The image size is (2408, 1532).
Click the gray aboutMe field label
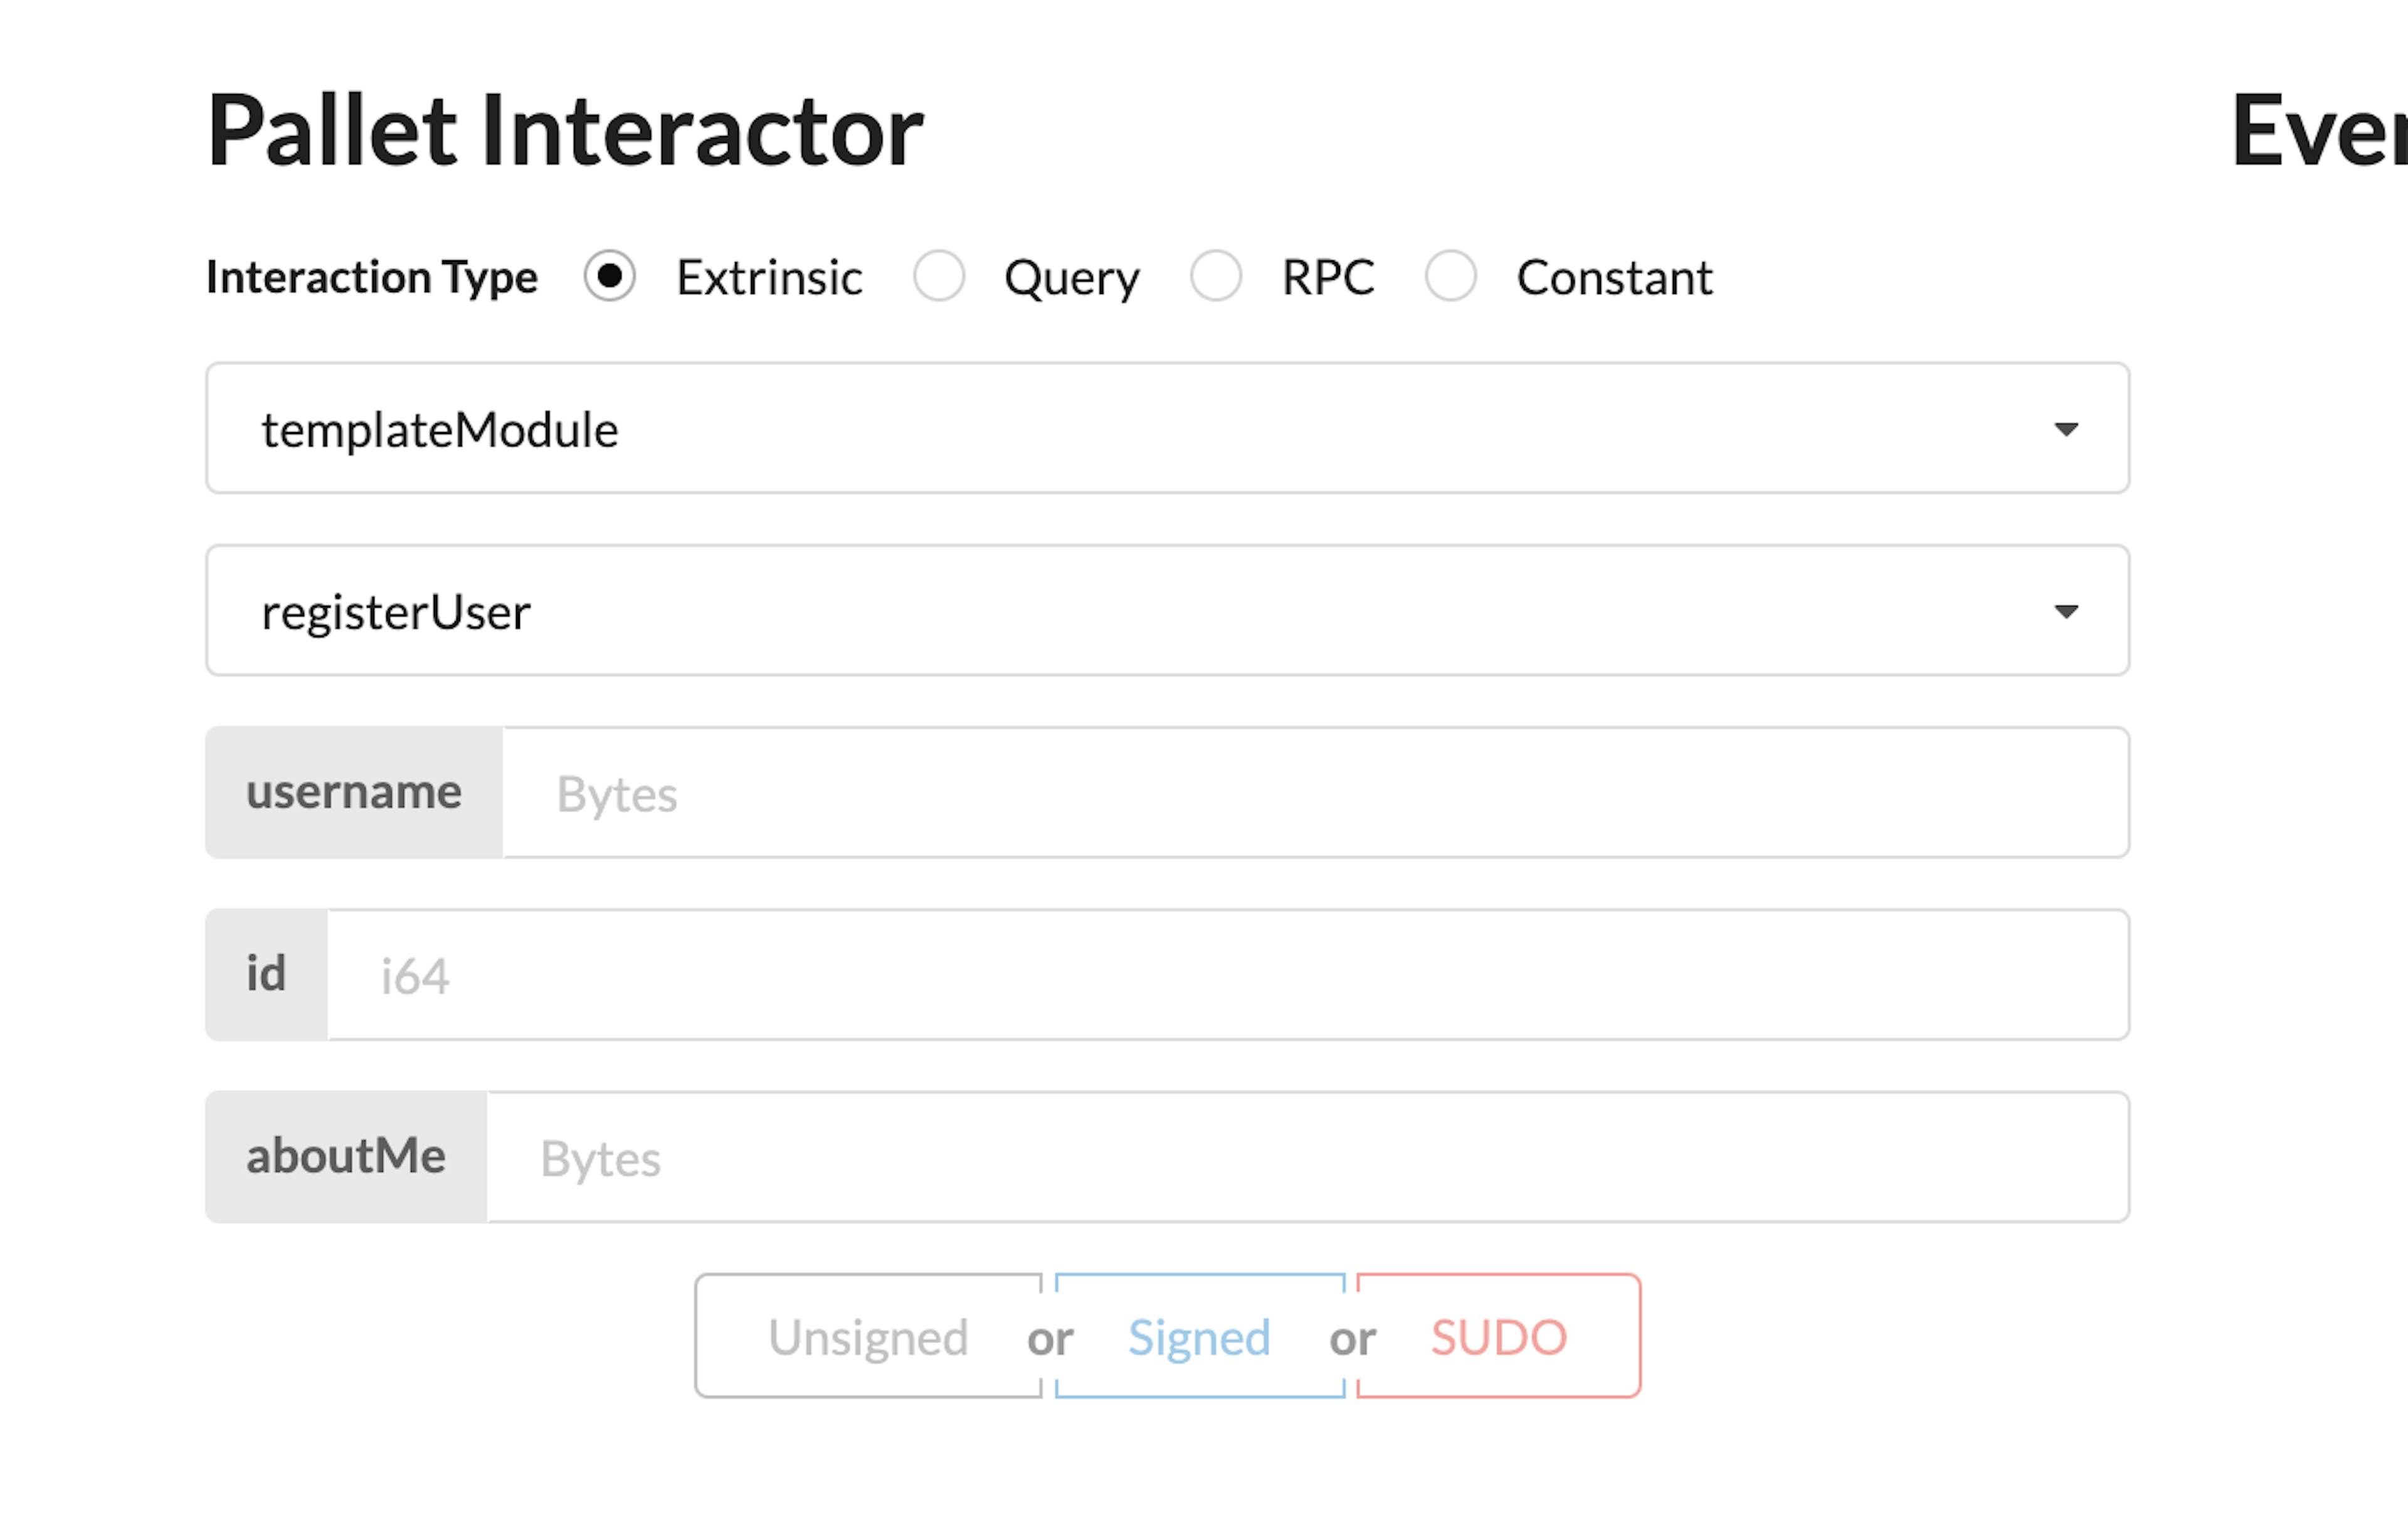346,1157
